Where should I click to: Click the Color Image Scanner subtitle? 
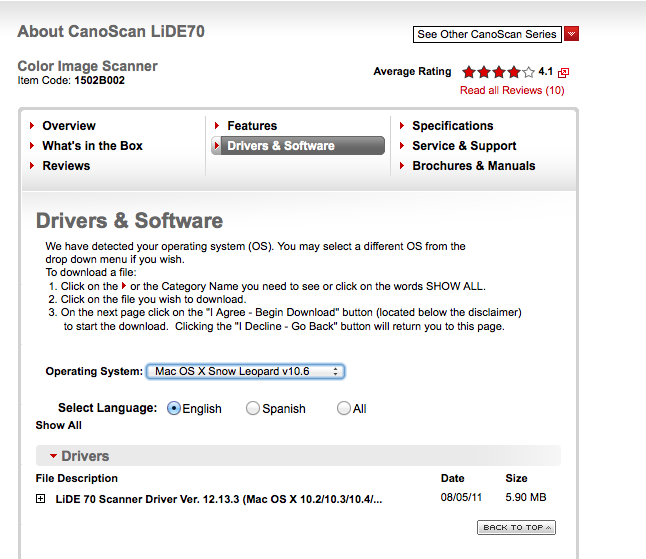pos(87,66)
